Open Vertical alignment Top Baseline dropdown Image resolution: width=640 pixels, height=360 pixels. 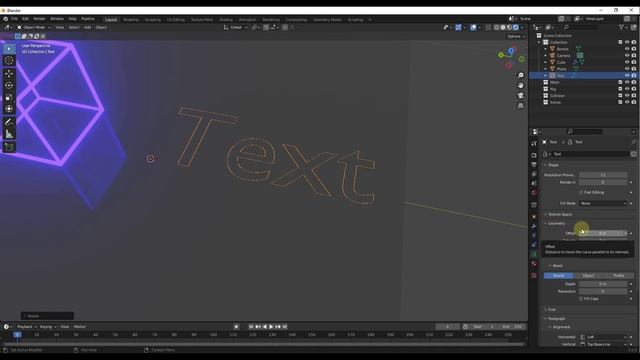point(603,344)
